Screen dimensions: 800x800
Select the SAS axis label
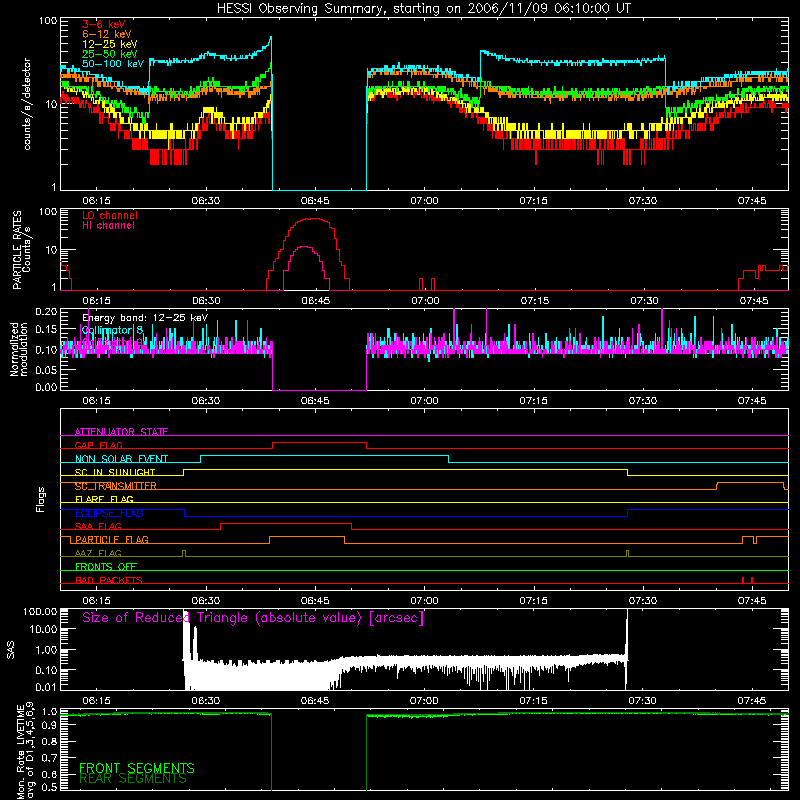coord(11,649)
